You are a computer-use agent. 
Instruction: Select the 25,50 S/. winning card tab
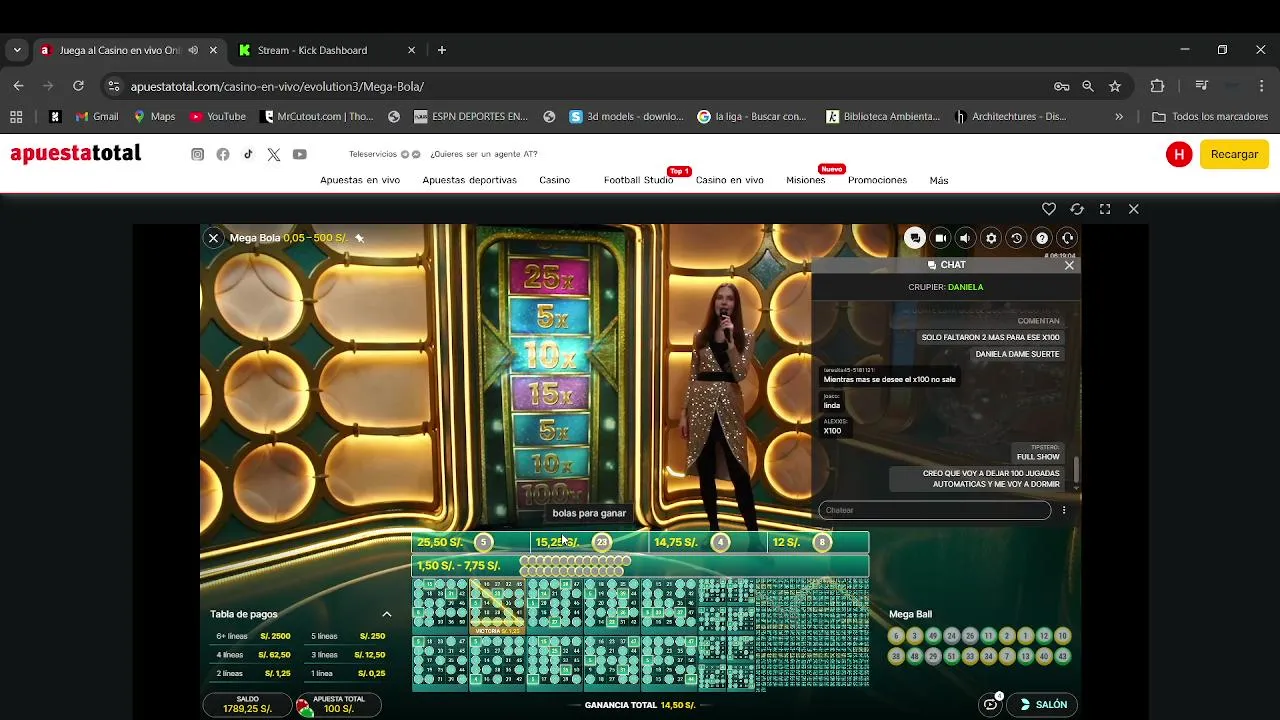[x=471, y=542]
